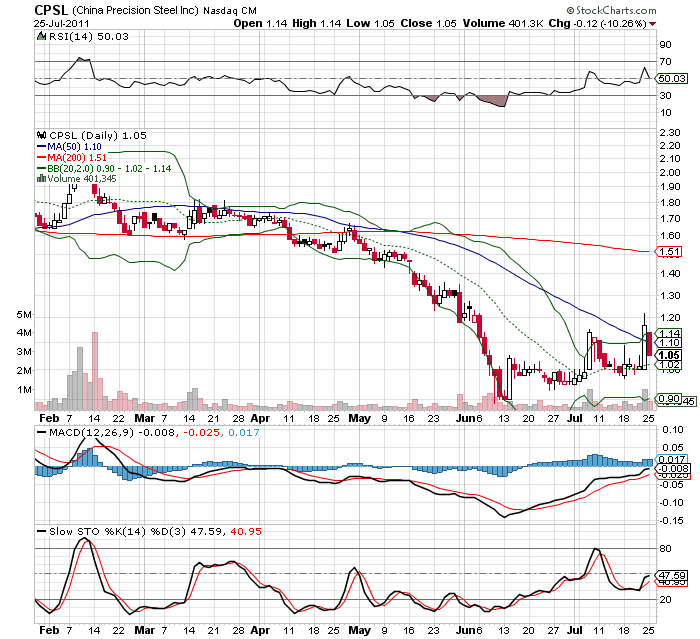Click the volume bars icon in legend

(41, 179)
